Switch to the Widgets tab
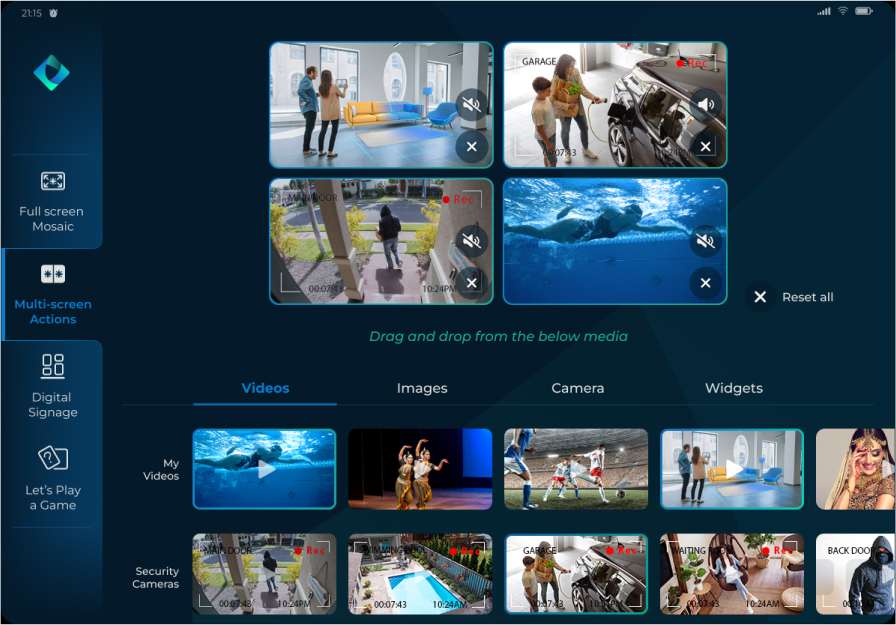Screen dimensions: 896x625 point(734,388)
